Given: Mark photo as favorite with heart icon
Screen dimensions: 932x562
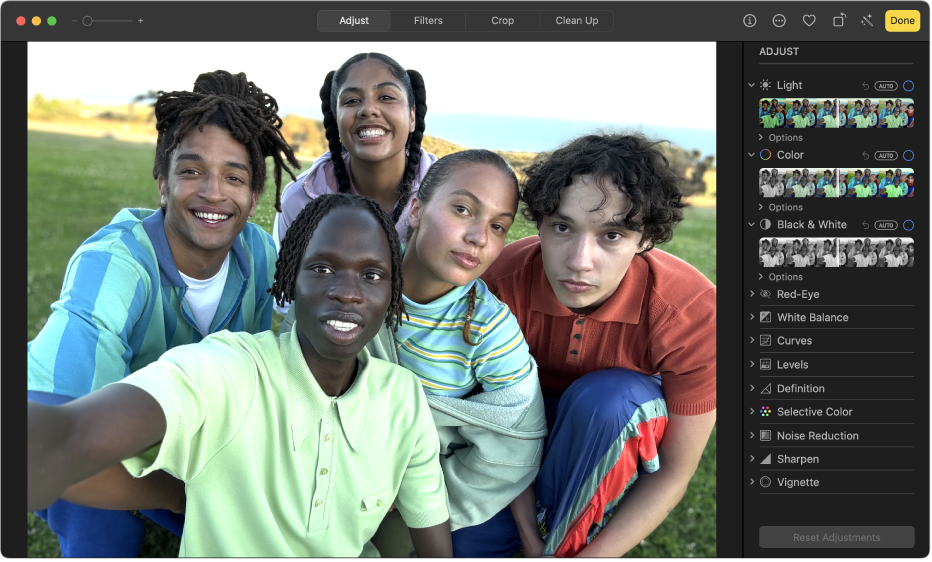Looking at the screenshot, I should (809, 21).
